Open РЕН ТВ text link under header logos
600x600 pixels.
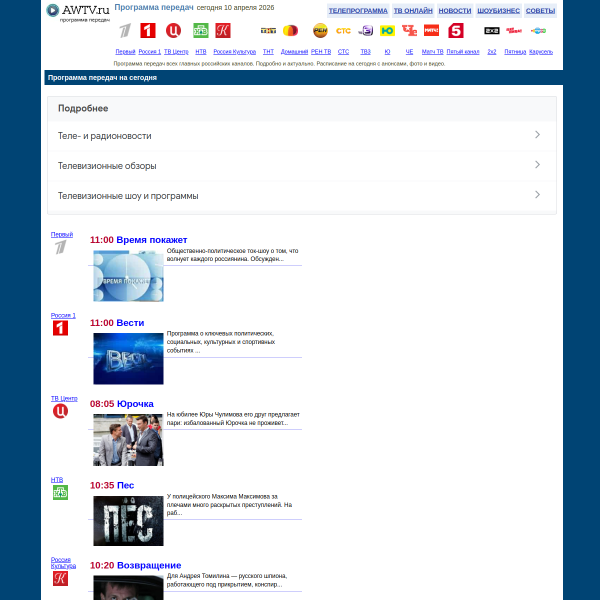pos(321,52)
